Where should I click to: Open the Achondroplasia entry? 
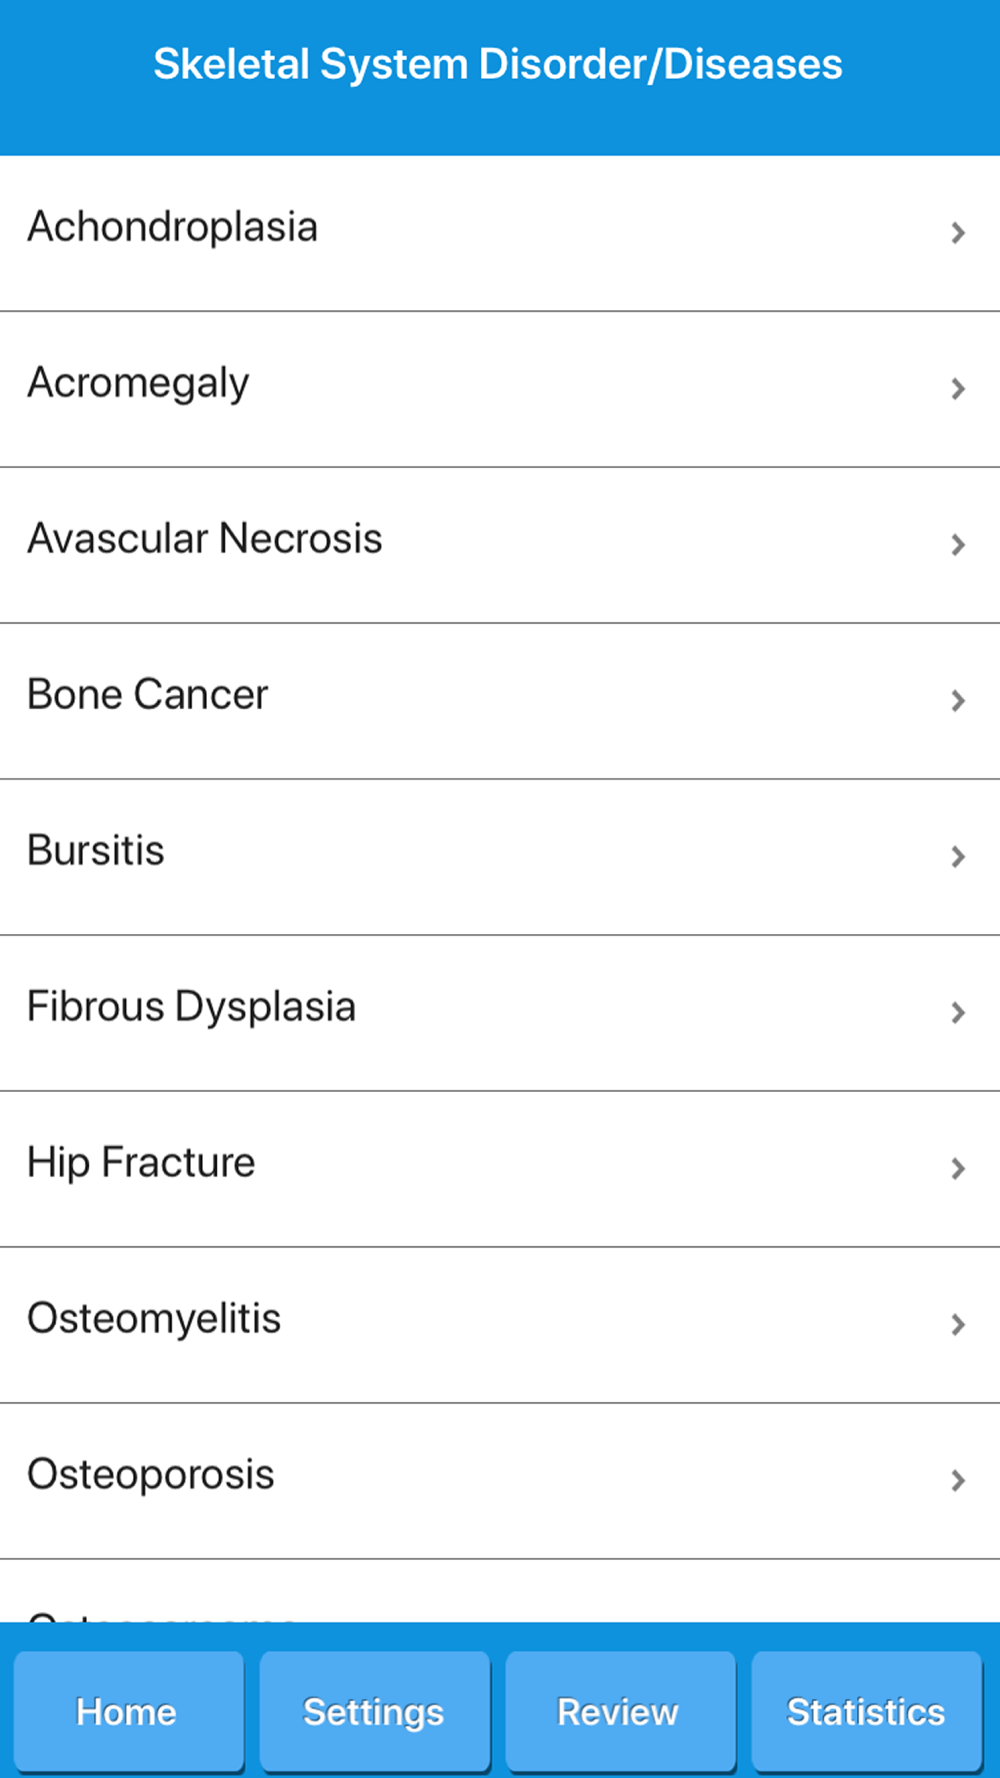tap(173, 228)
